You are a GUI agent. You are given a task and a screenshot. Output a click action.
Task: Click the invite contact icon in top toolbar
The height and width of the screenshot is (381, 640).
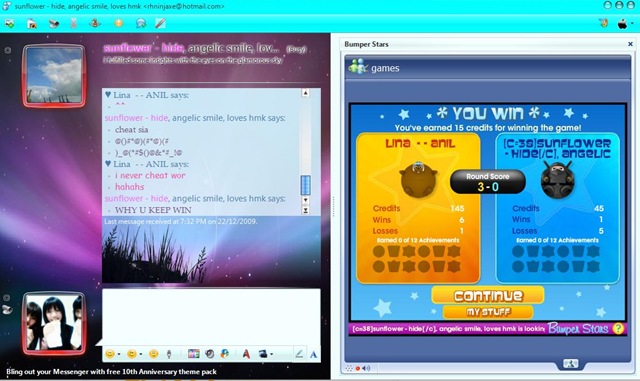(x=9, y=24)
